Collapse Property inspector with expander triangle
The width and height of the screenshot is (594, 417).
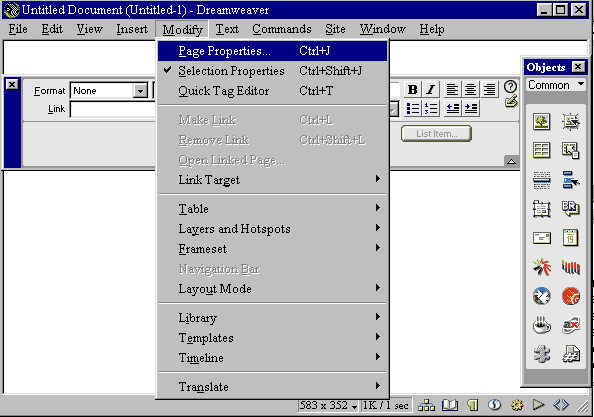pyautogui.click(x=511, y=161)
